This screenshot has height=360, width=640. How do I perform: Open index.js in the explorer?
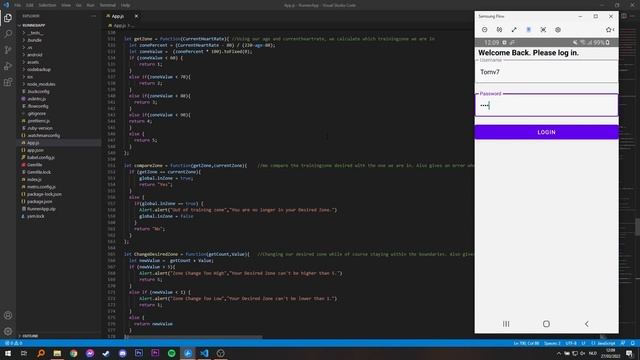(x=34, y=180)
